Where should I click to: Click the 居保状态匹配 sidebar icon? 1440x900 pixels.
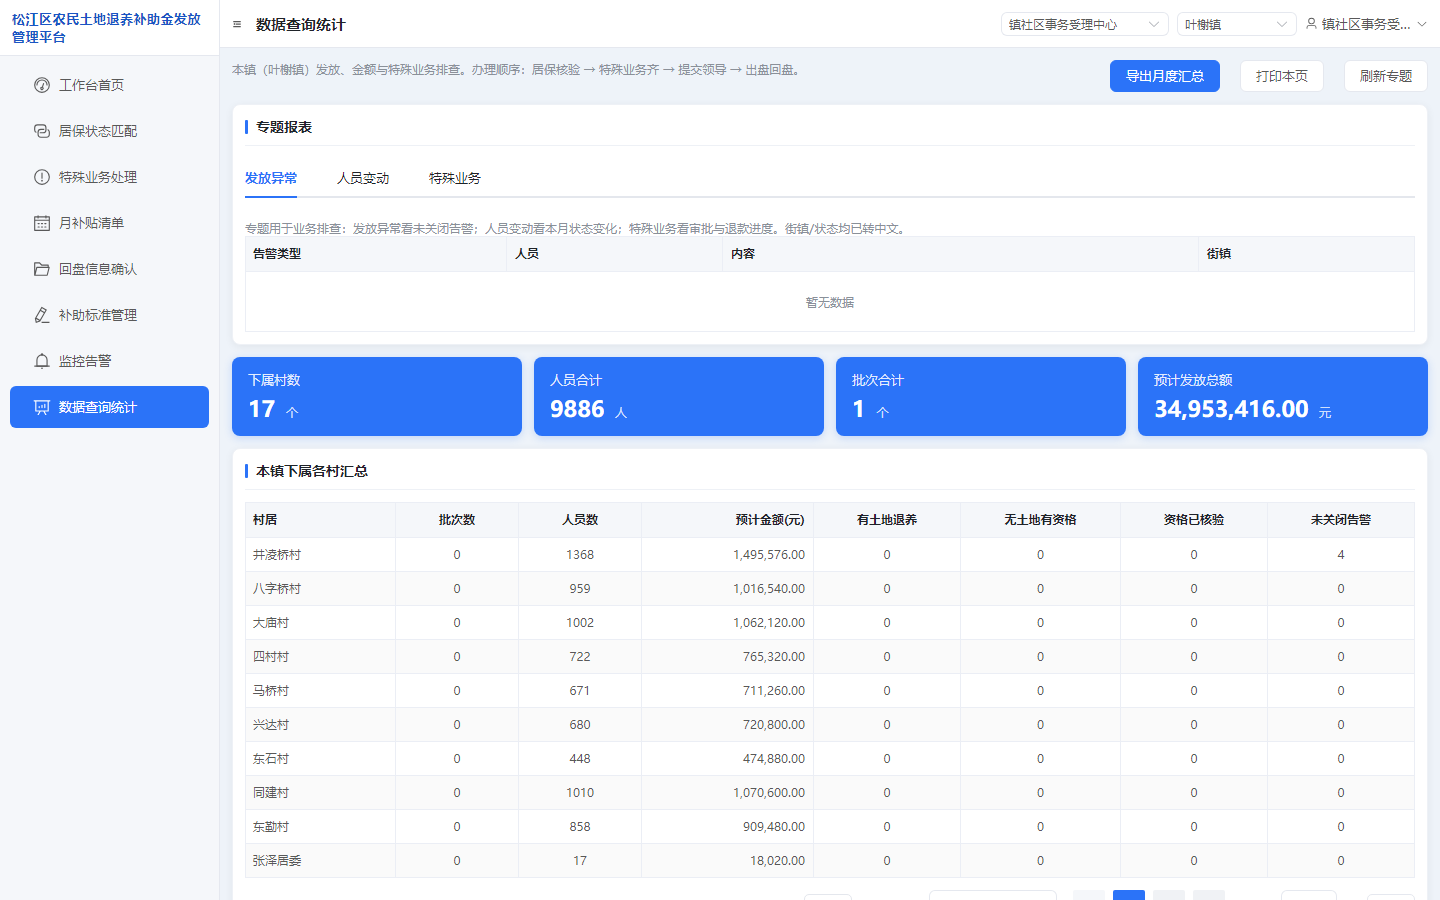coord(42,131)
